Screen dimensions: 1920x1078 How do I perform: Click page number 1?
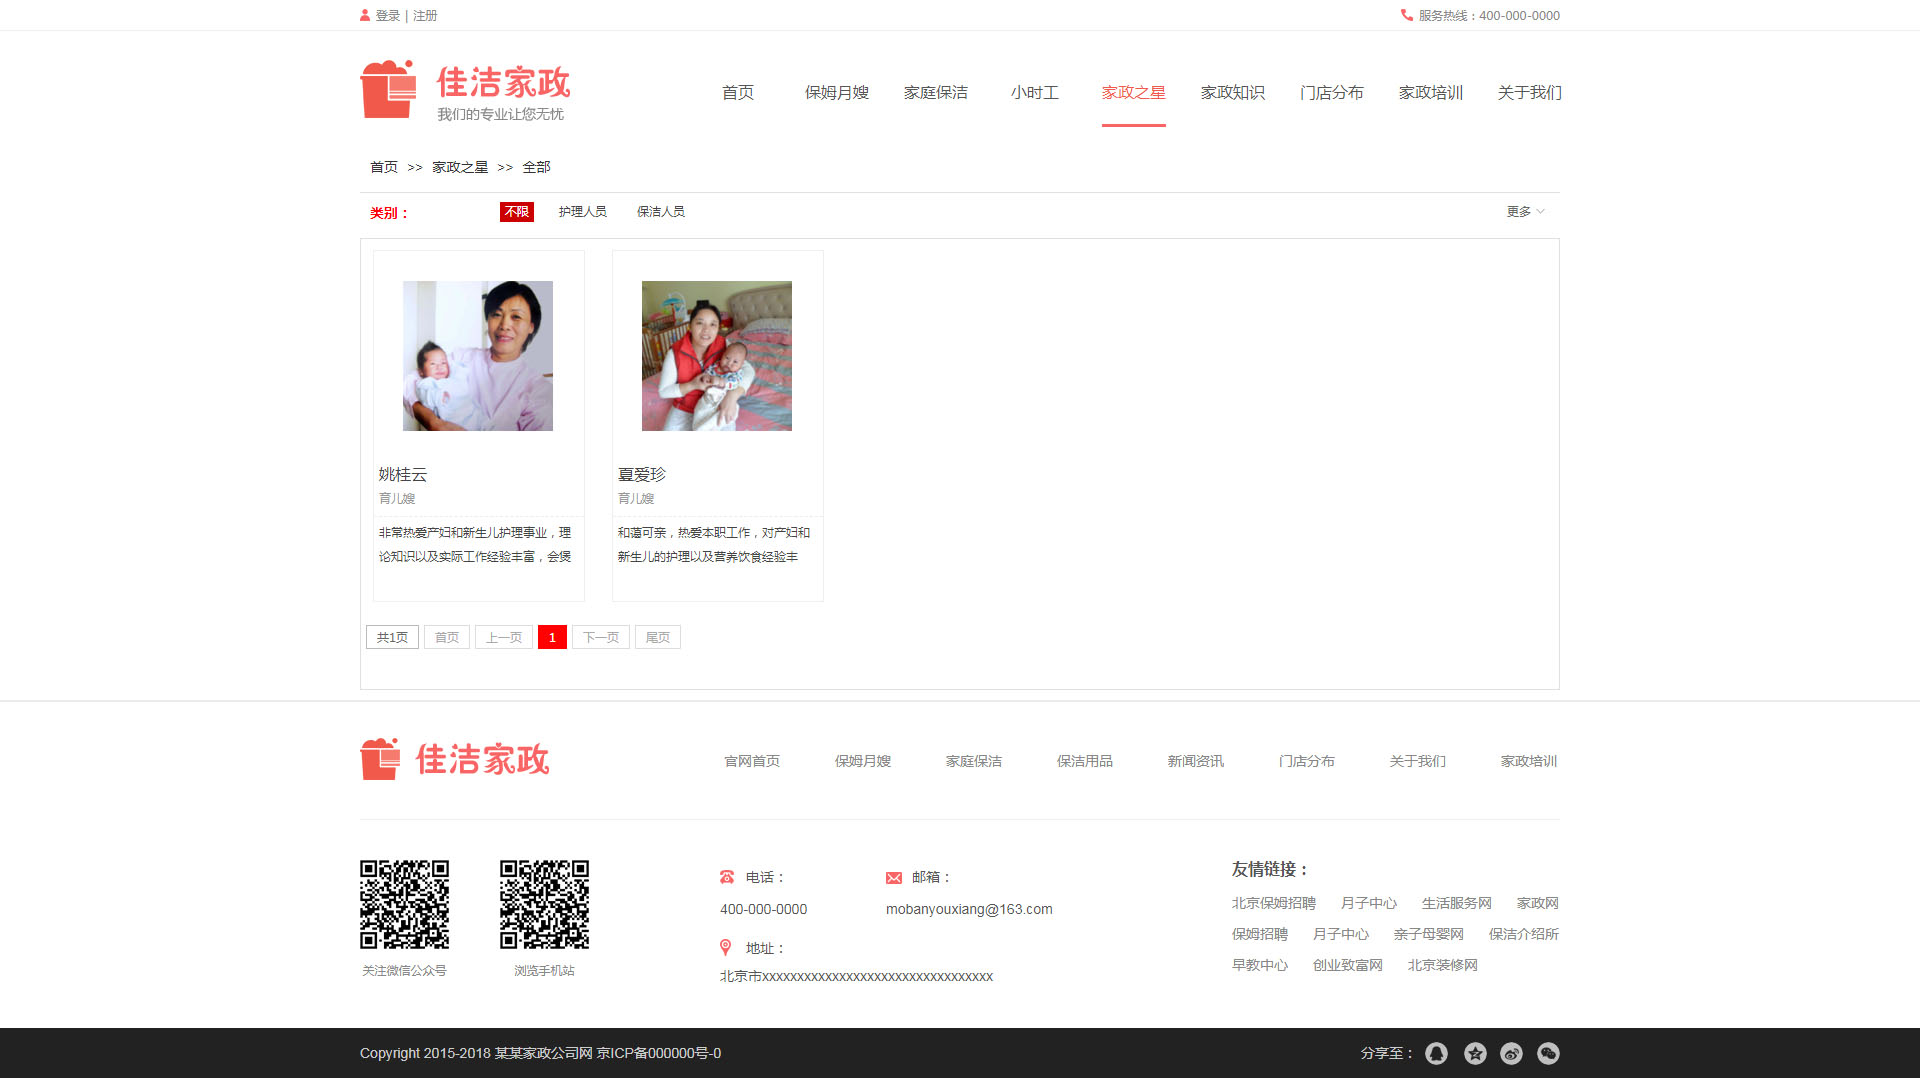click(552, 637)
